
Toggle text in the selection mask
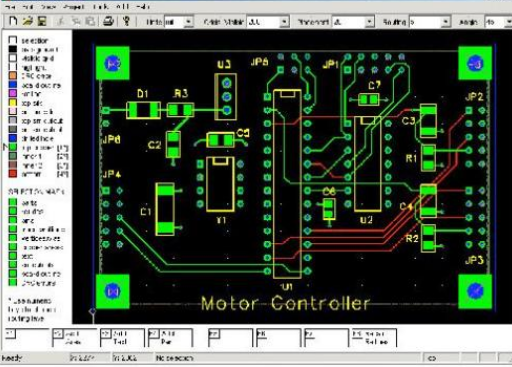13,256
